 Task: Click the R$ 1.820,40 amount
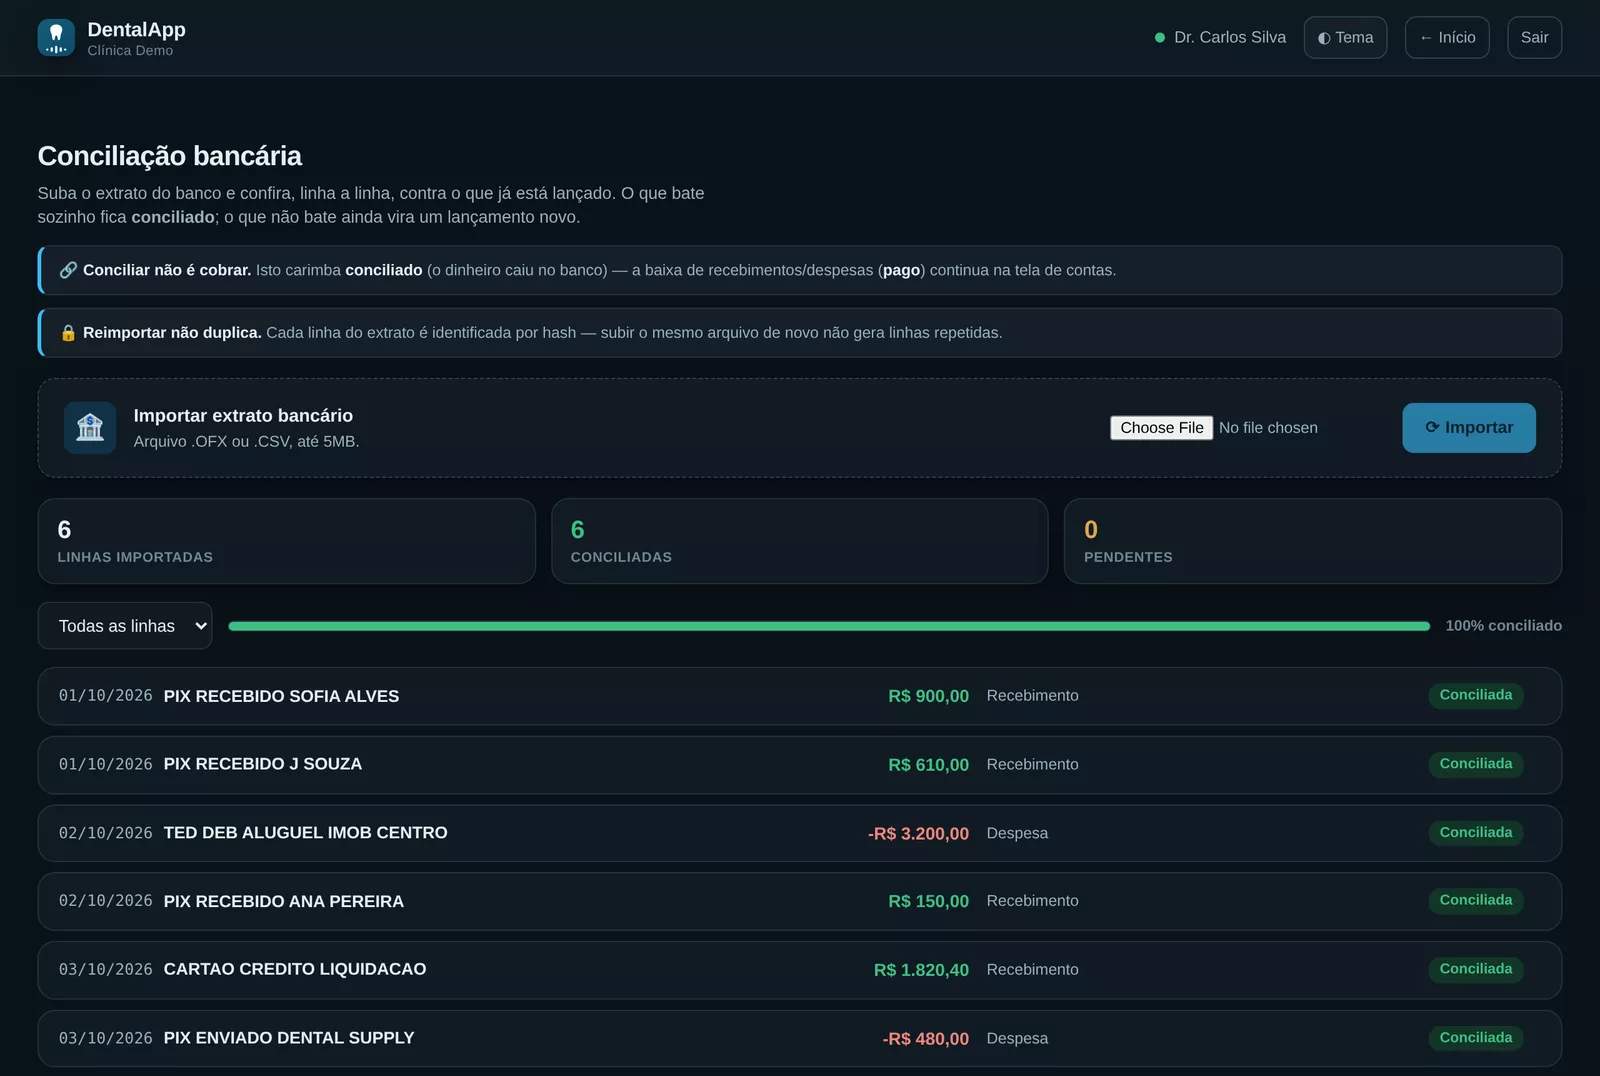(921, 970)
